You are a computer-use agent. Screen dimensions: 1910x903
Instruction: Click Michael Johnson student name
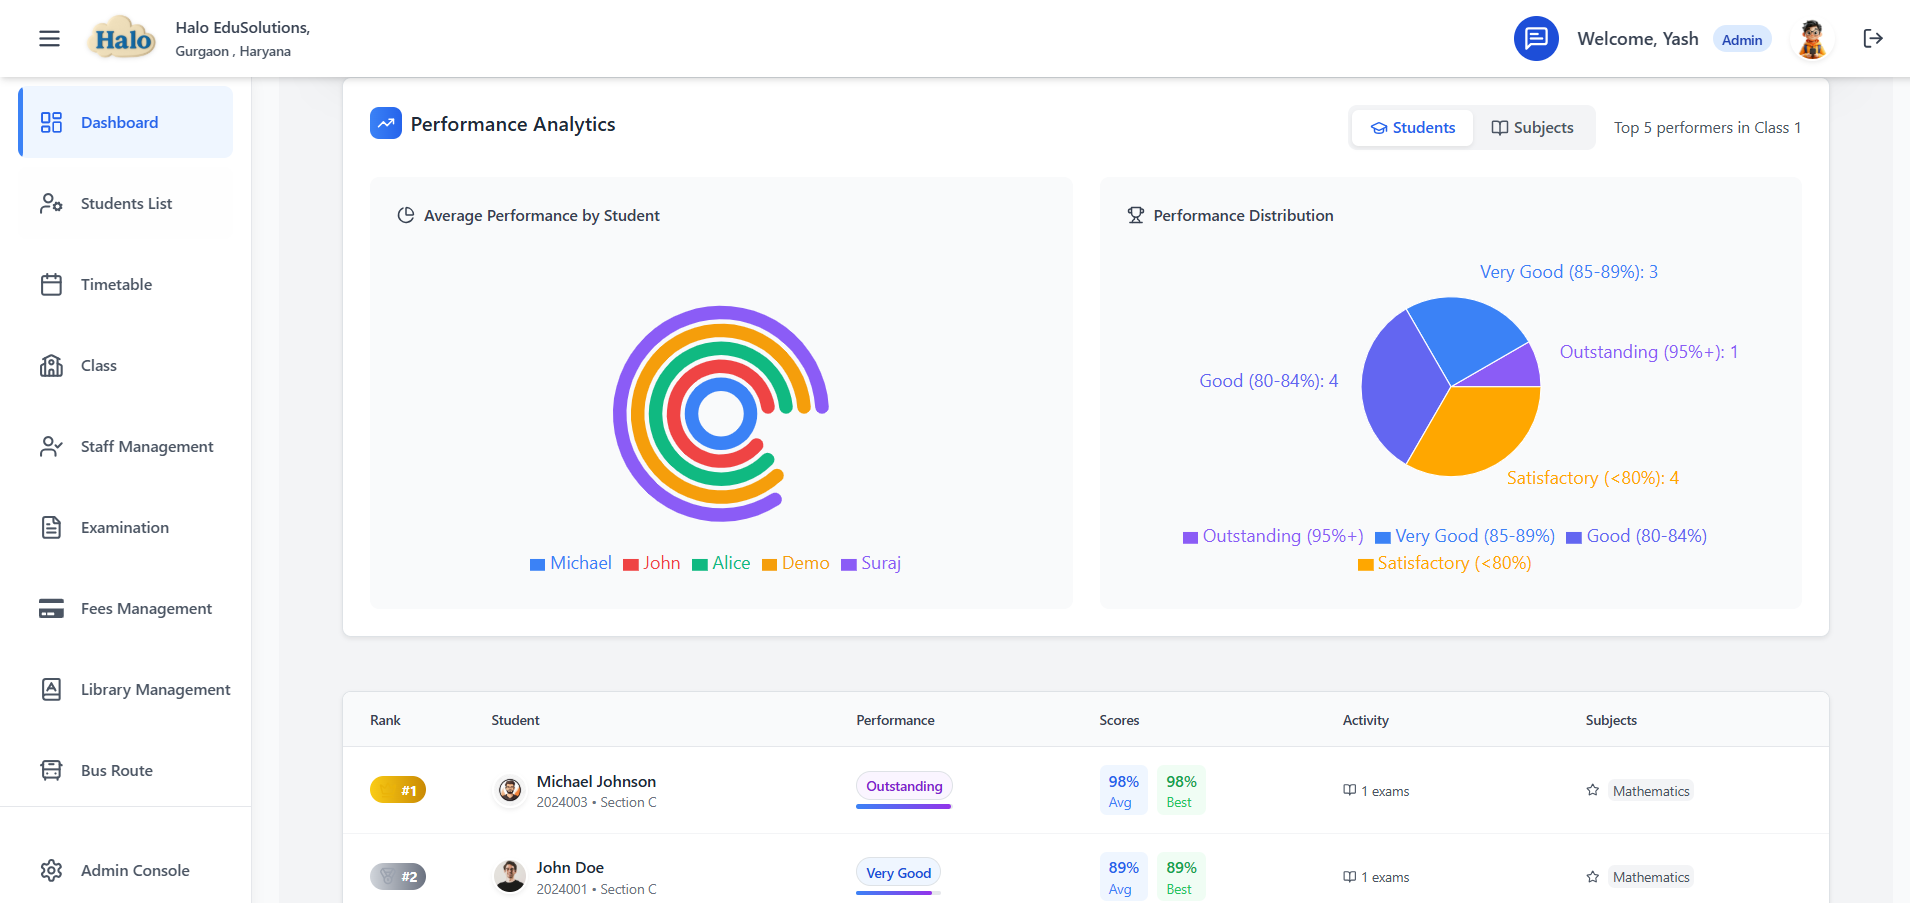pos(596,782)
